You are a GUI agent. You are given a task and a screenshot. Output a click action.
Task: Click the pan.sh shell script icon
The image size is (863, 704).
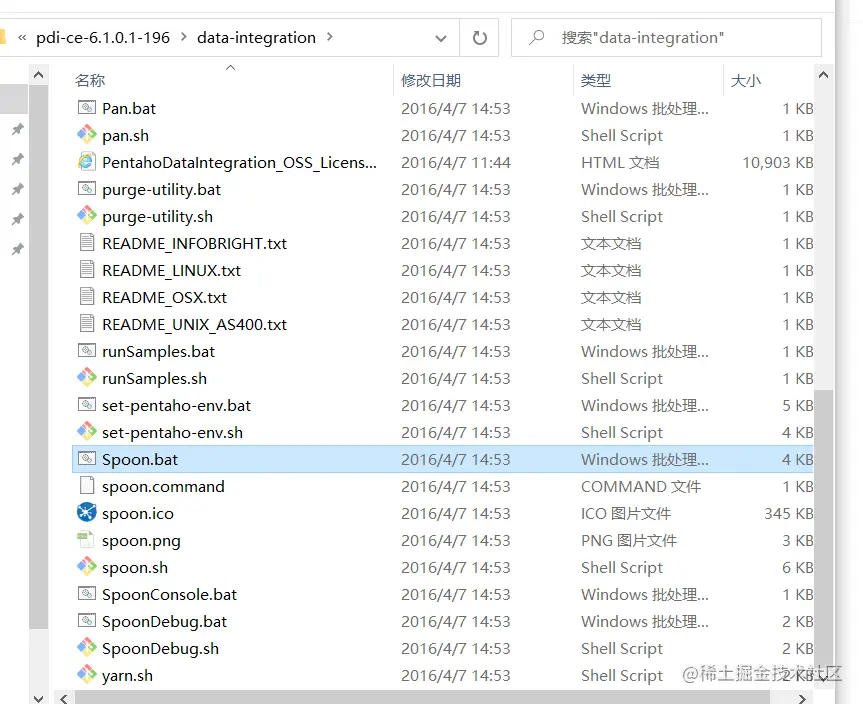[86, 134]
